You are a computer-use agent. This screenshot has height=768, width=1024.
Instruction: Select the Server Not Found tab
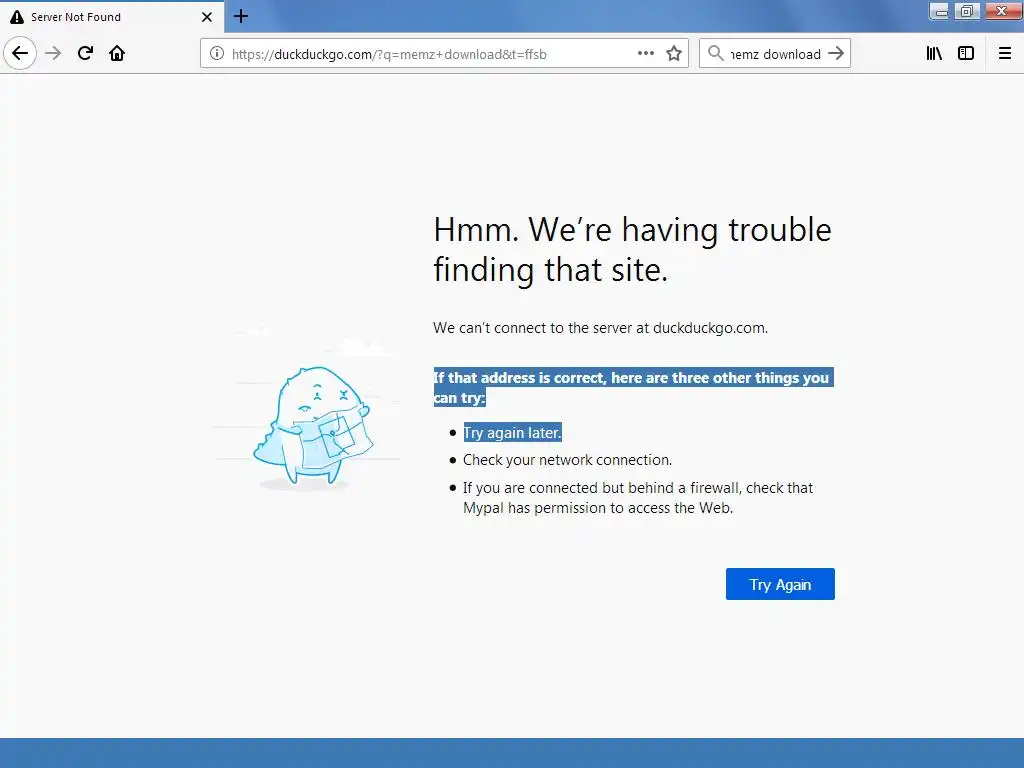[x=112, y=16]
